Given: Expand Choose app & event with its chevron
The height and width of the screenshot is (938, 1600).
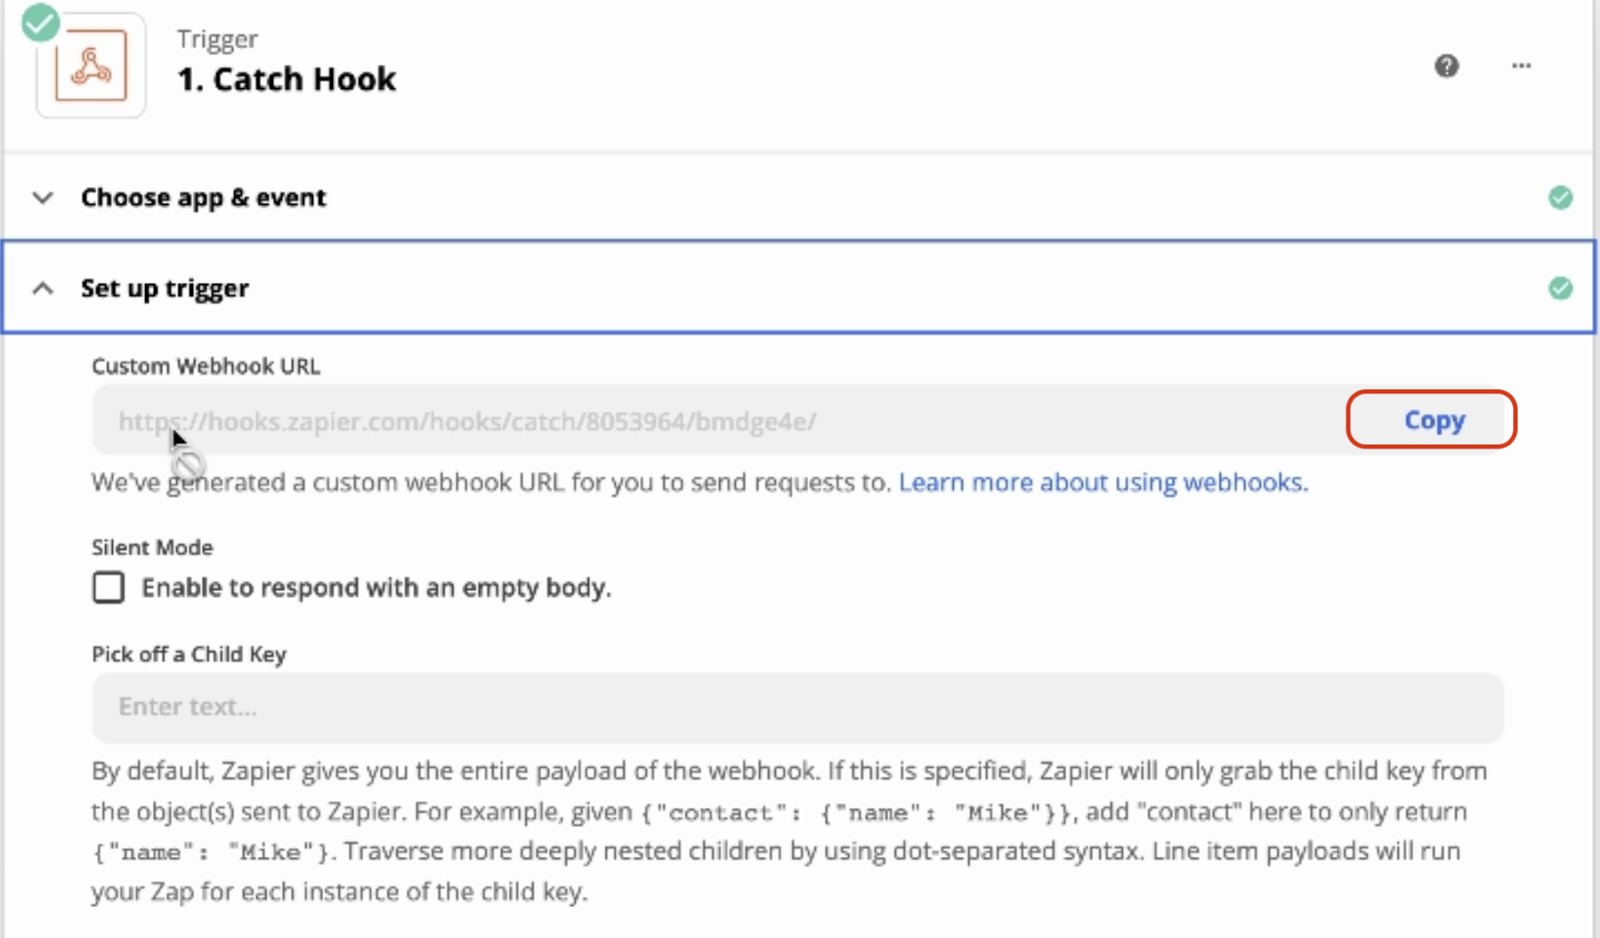Looking at the screenshot, I should pyautogui.click(x=43, y=198).
